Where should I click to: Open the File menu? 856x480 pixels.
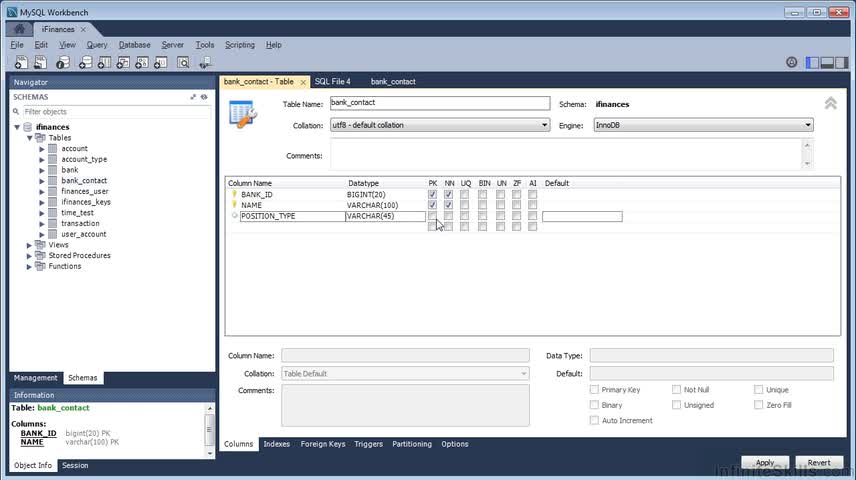(x=17, y=45)
